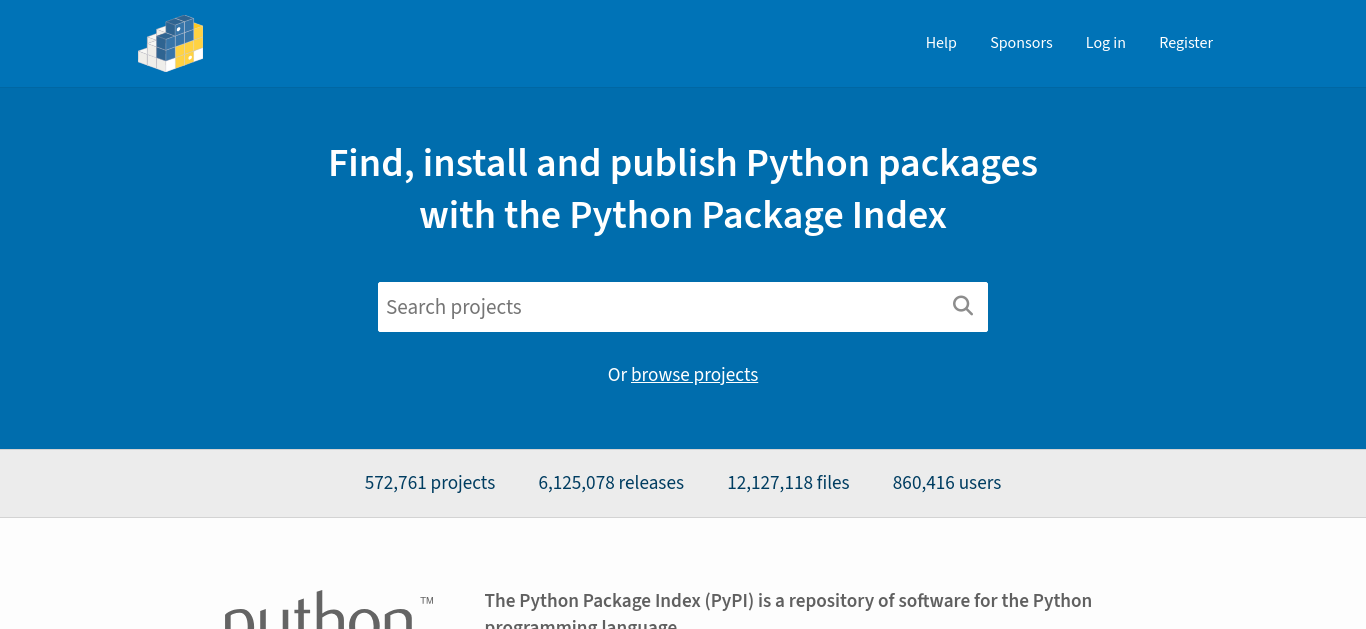
Task: Open the Log in page
Action: pyautogui.click(x=1106, y=43)
